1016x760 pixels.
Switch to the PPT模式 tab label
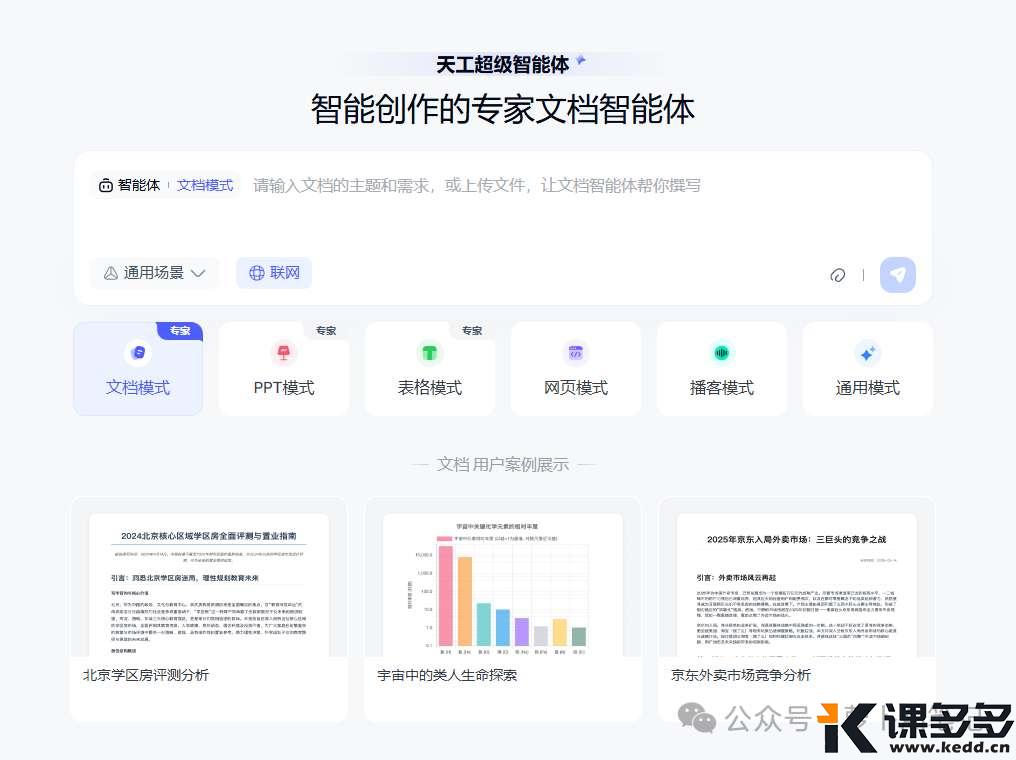pyautogui.click(x=284, y=388)
